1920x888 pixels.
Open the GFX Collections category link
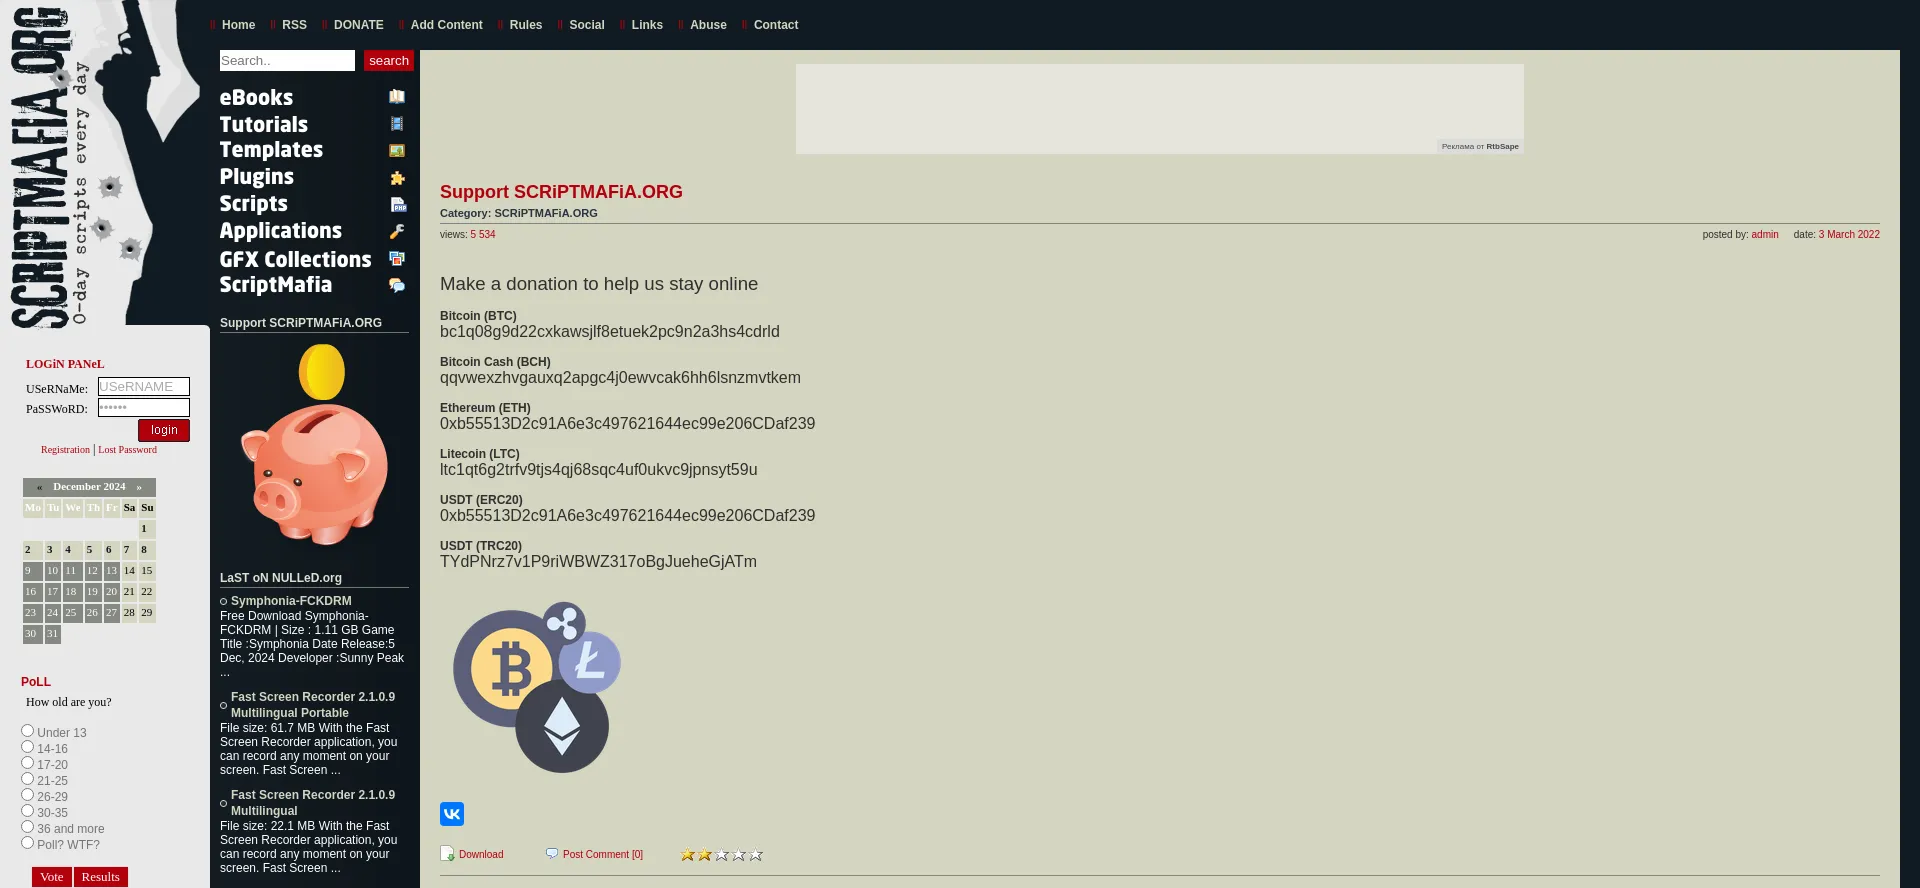(x=295, y=260)
